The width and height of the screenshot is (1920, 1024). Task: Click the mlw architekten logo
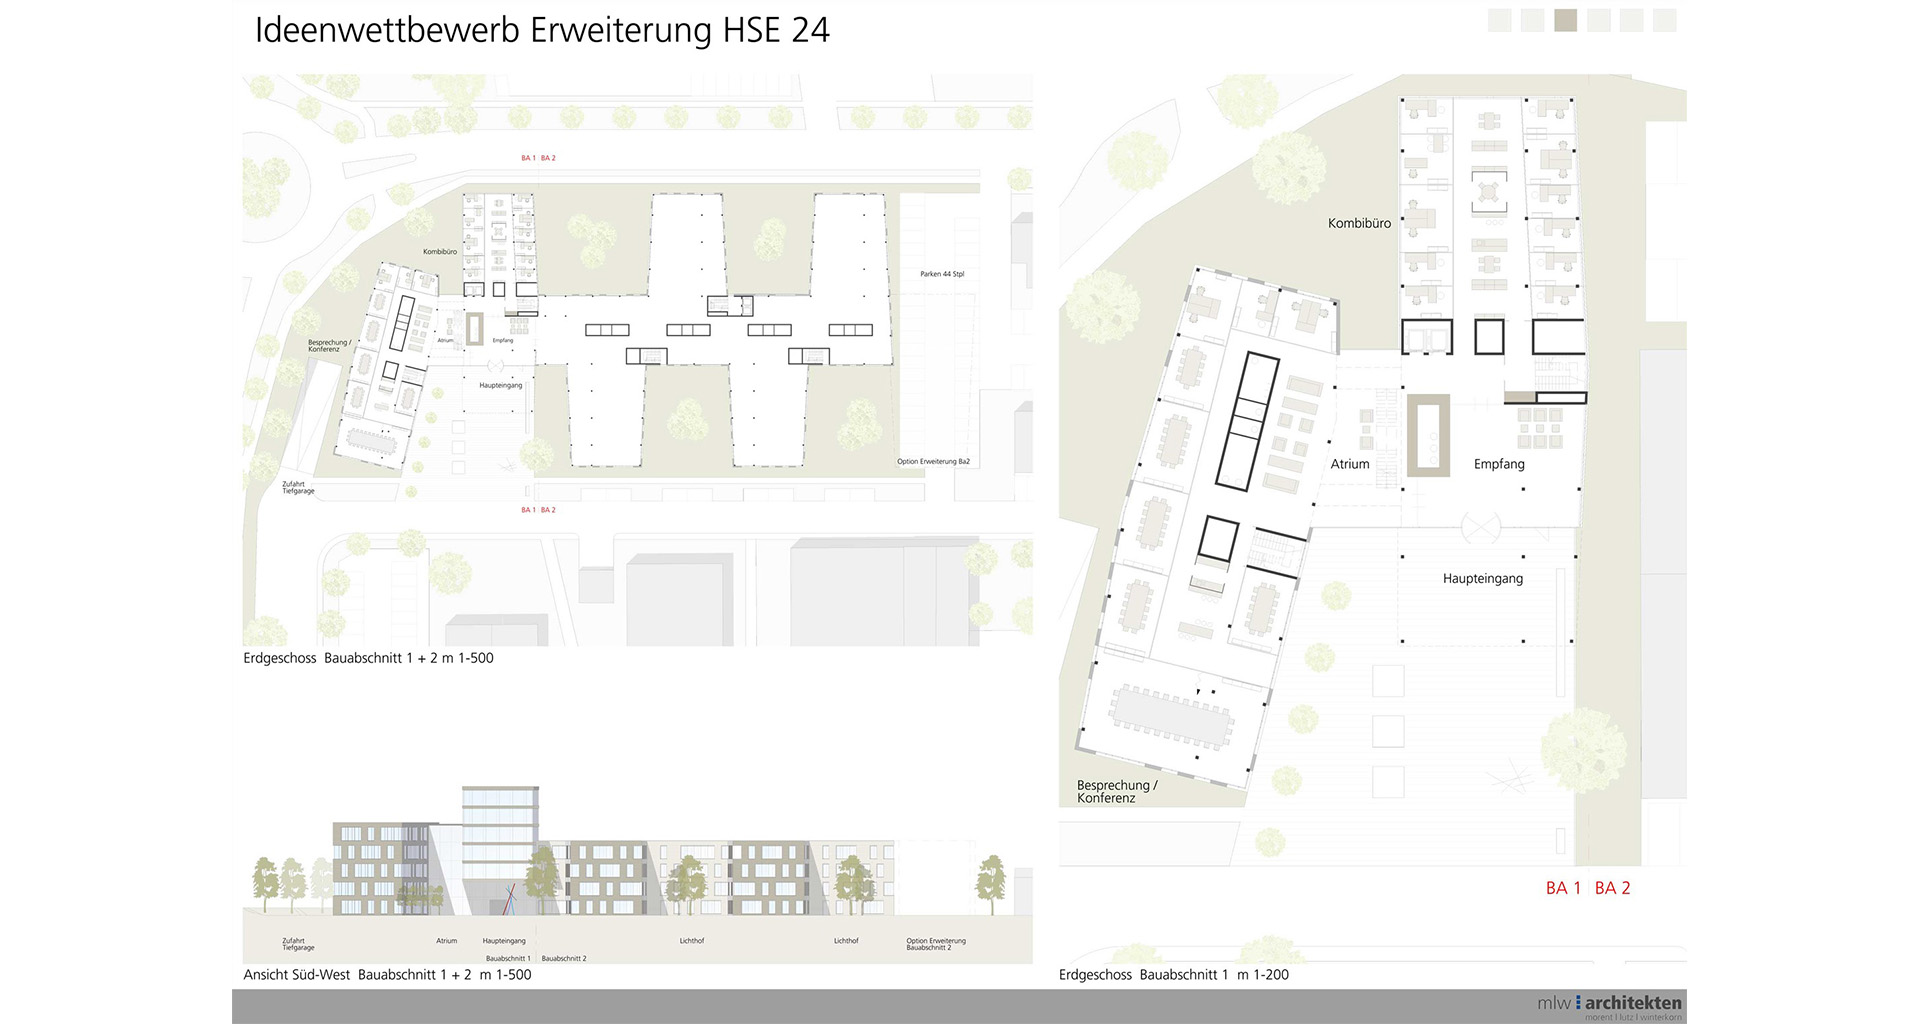(1609, 1006)
